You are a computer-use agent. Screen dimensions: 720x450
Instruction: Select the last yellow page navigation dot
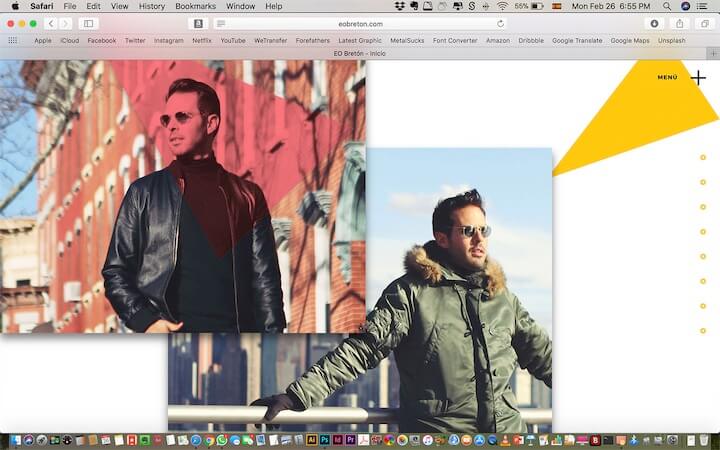(703, 331)
